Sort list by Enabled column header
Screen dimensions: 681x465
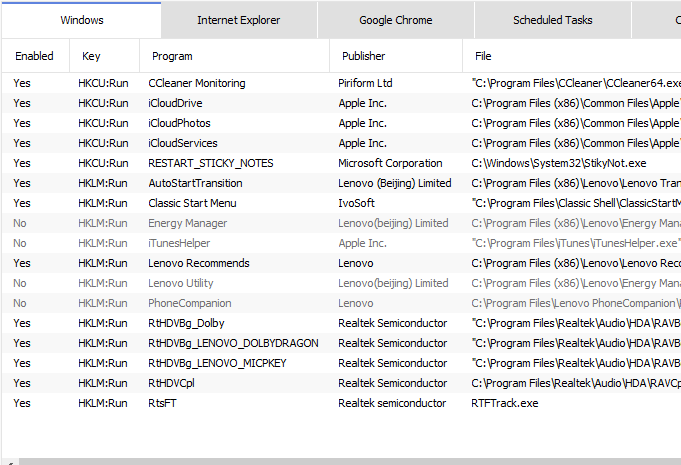[34, 56]
